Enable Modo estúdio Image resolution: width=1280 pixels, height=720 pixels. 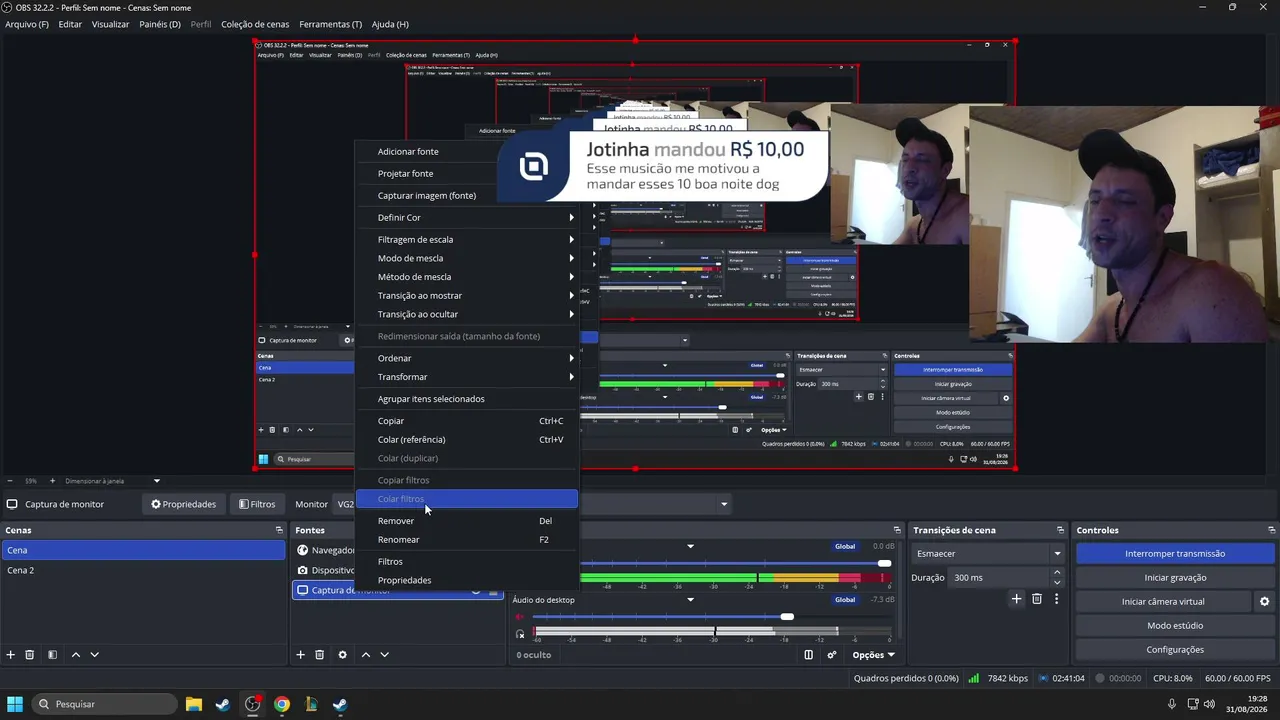[1175, 626]
